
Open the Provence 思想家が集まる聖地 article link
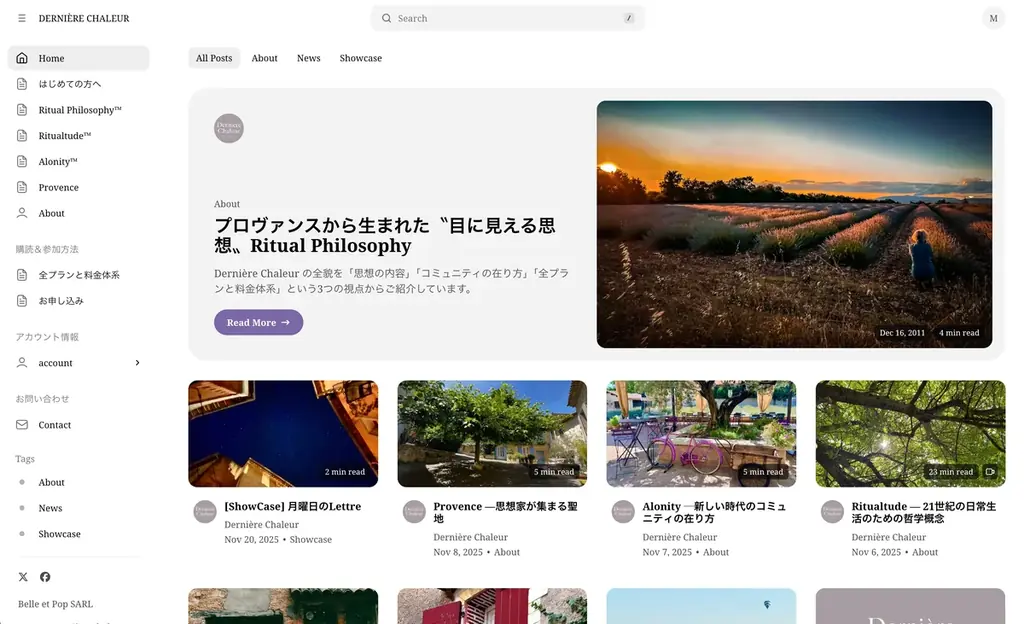pyautogui.click(x=505, y=513)
